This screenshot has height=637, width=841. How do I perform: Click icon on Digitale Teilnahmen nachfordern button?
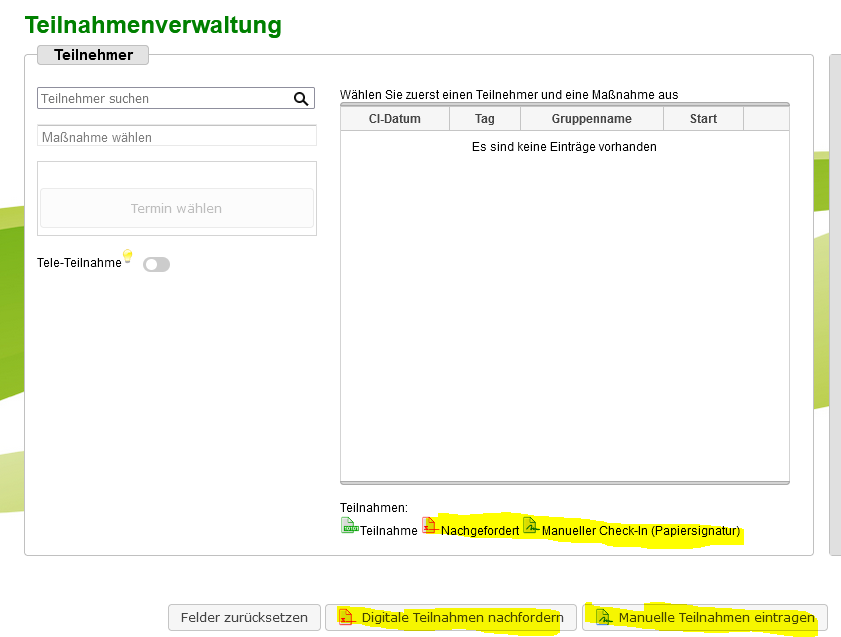[x=346, y=617]
